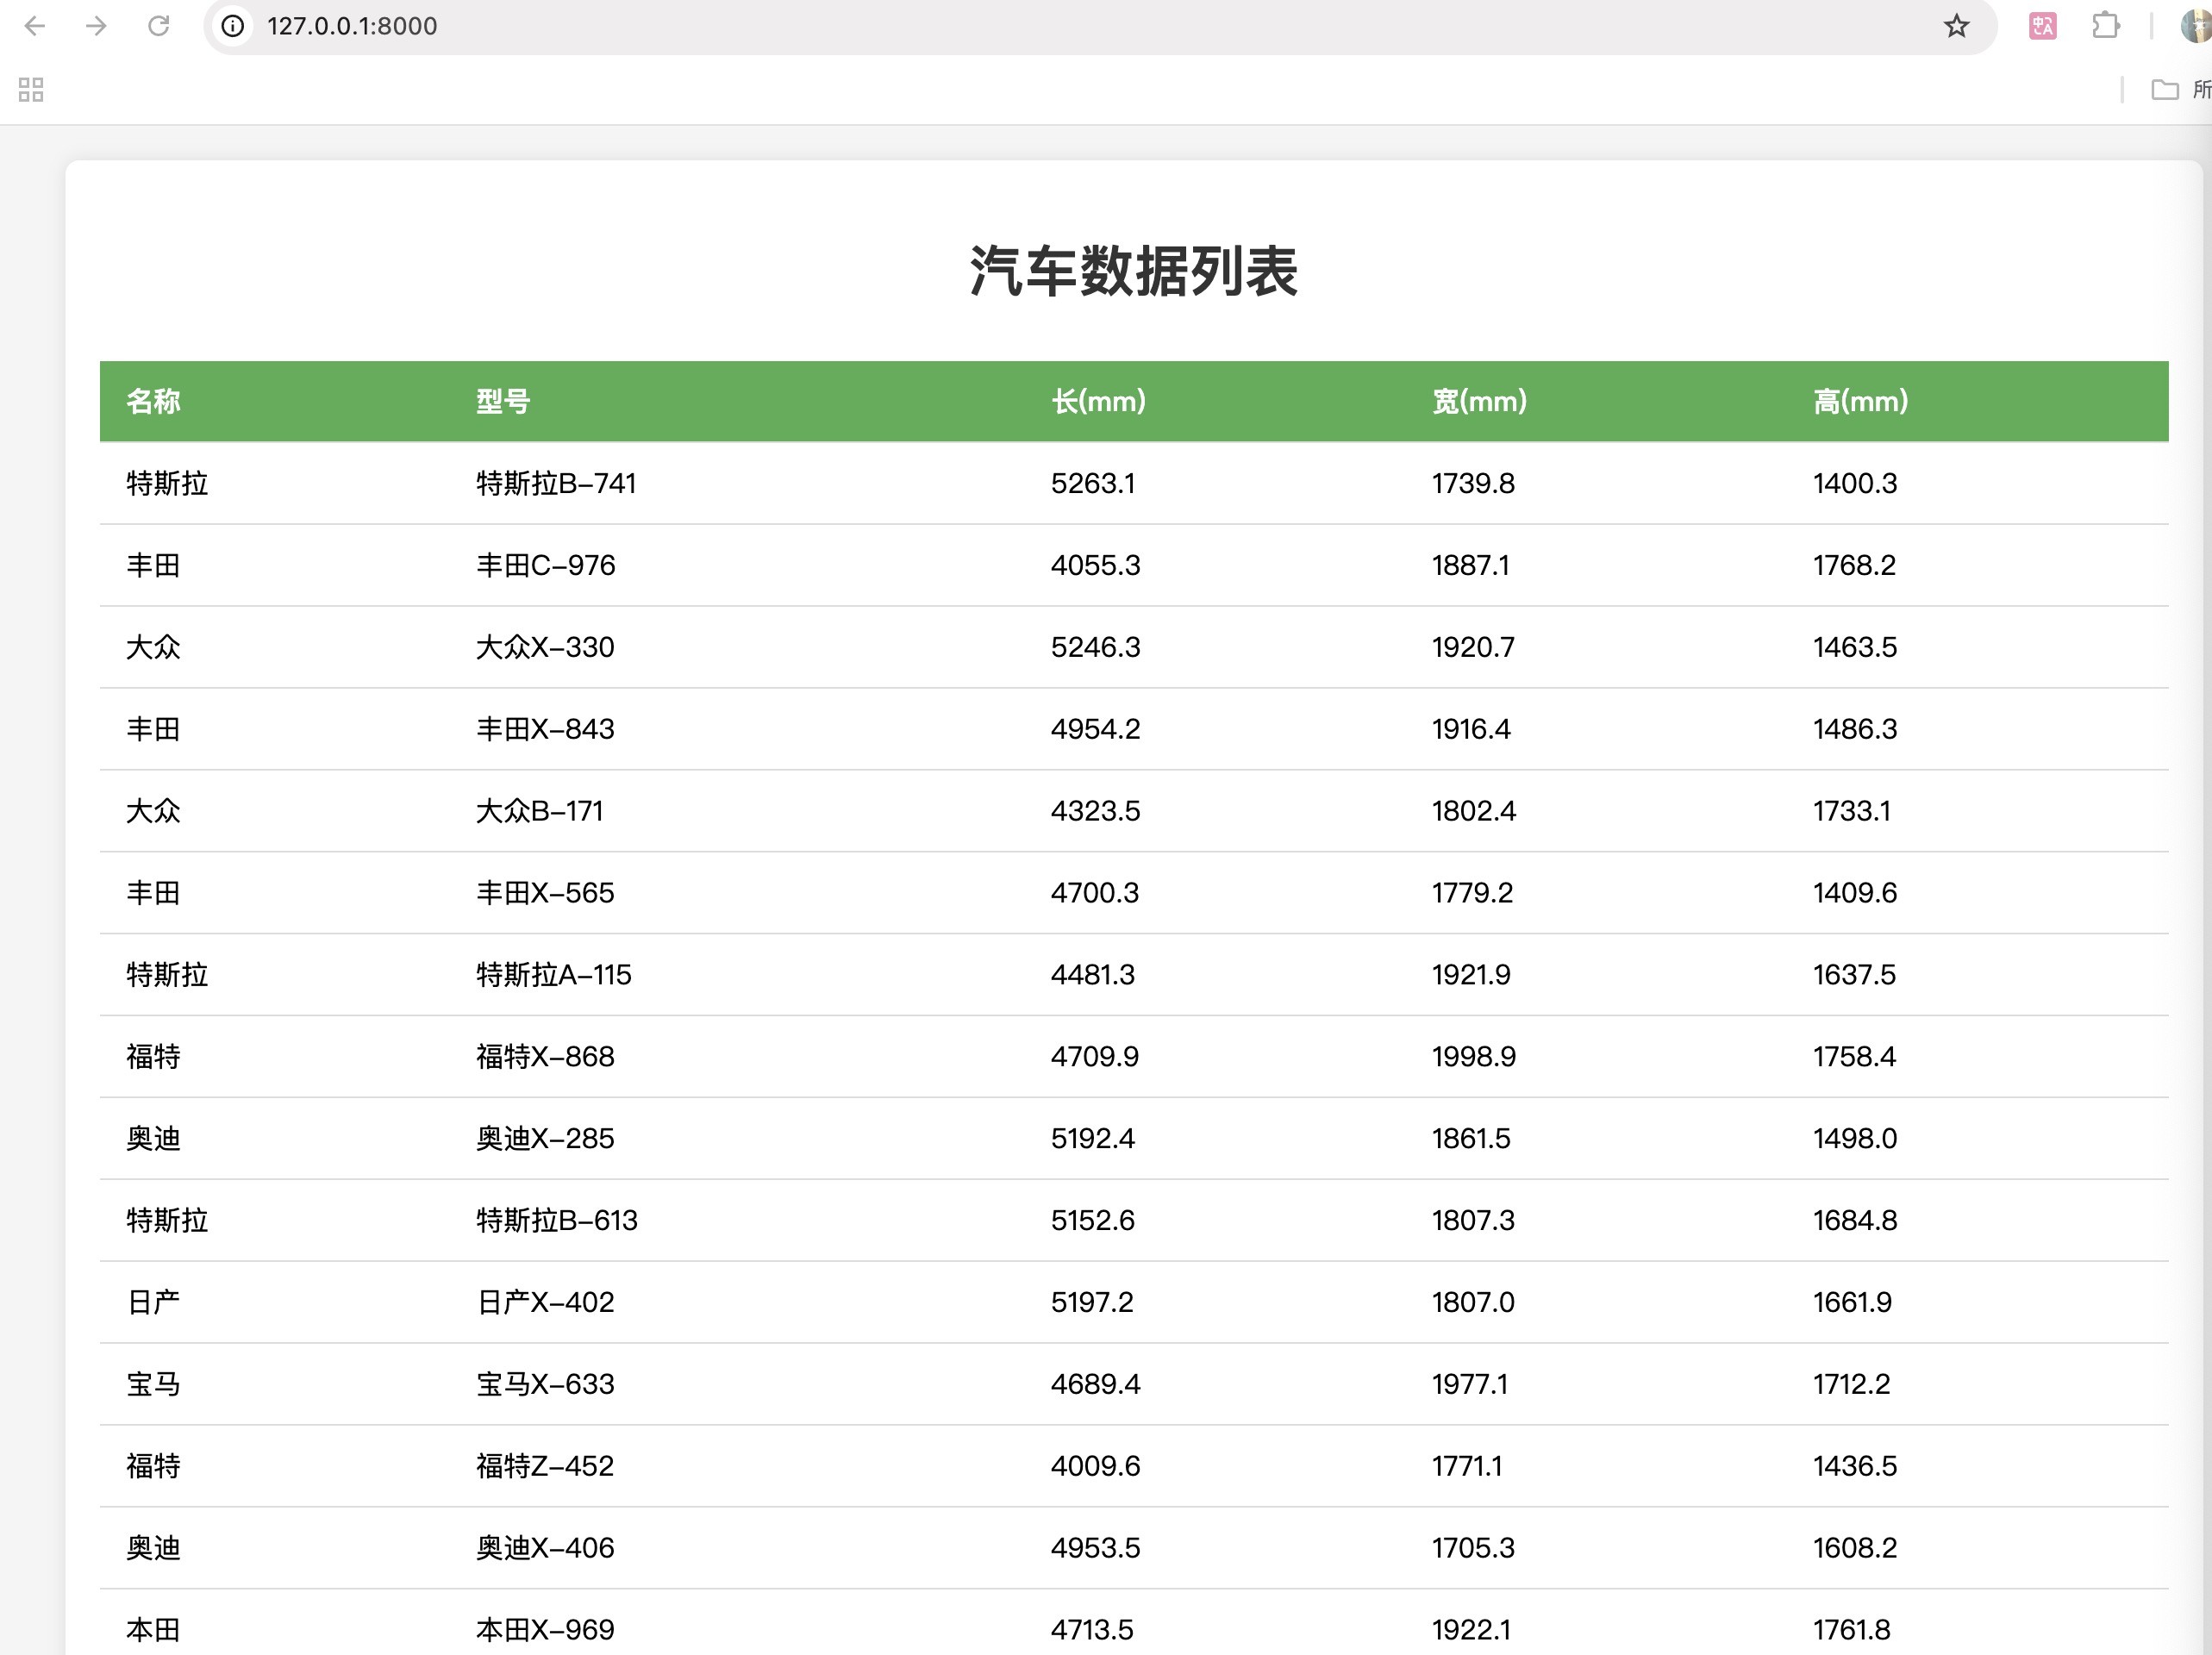This screenshot has width=2212, height=1655.
Task: Reload the page with refresh icon
Action: pyautogui.click(x=159, y=26)
